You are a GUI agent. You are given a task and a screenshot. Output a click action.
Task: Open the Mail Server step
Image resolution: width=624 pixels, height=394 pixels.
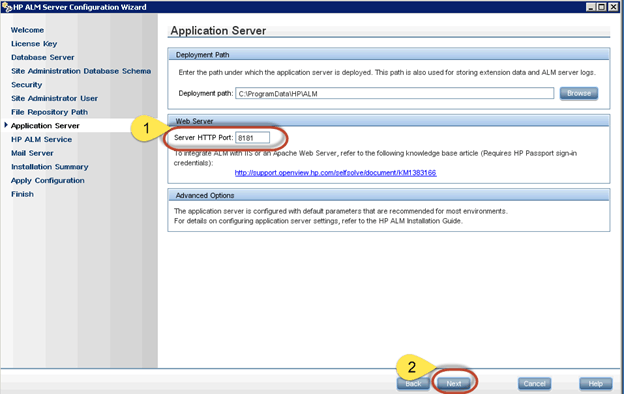(x=32, y=153)
